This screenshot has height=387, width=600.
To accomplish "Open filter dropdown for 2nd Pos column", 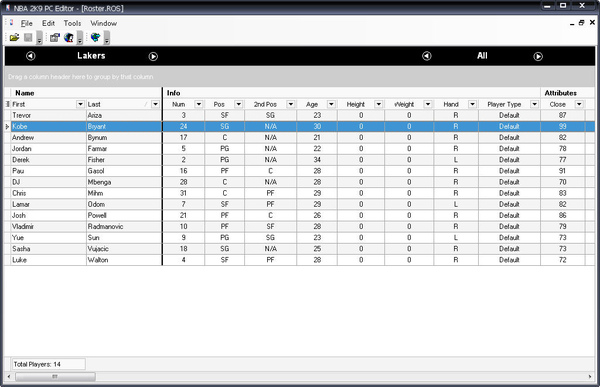I will [291, 104].
